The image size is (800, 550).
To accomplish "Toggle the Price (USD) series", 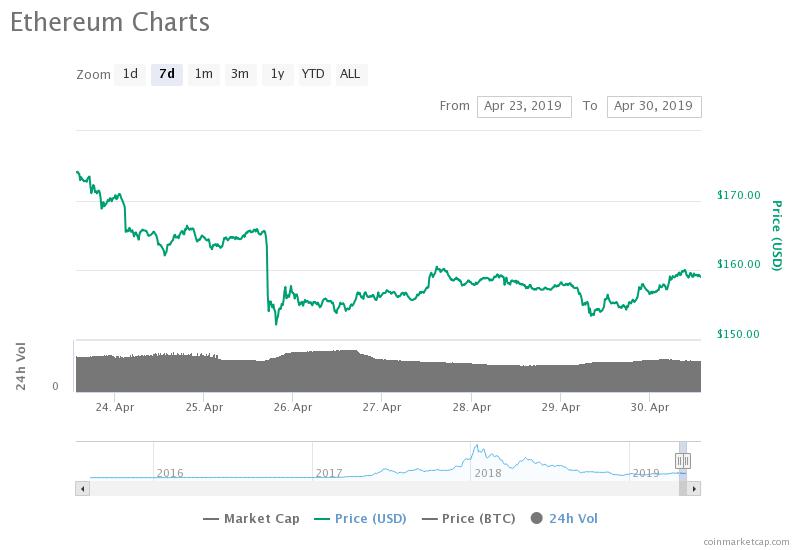I will 361,519.
